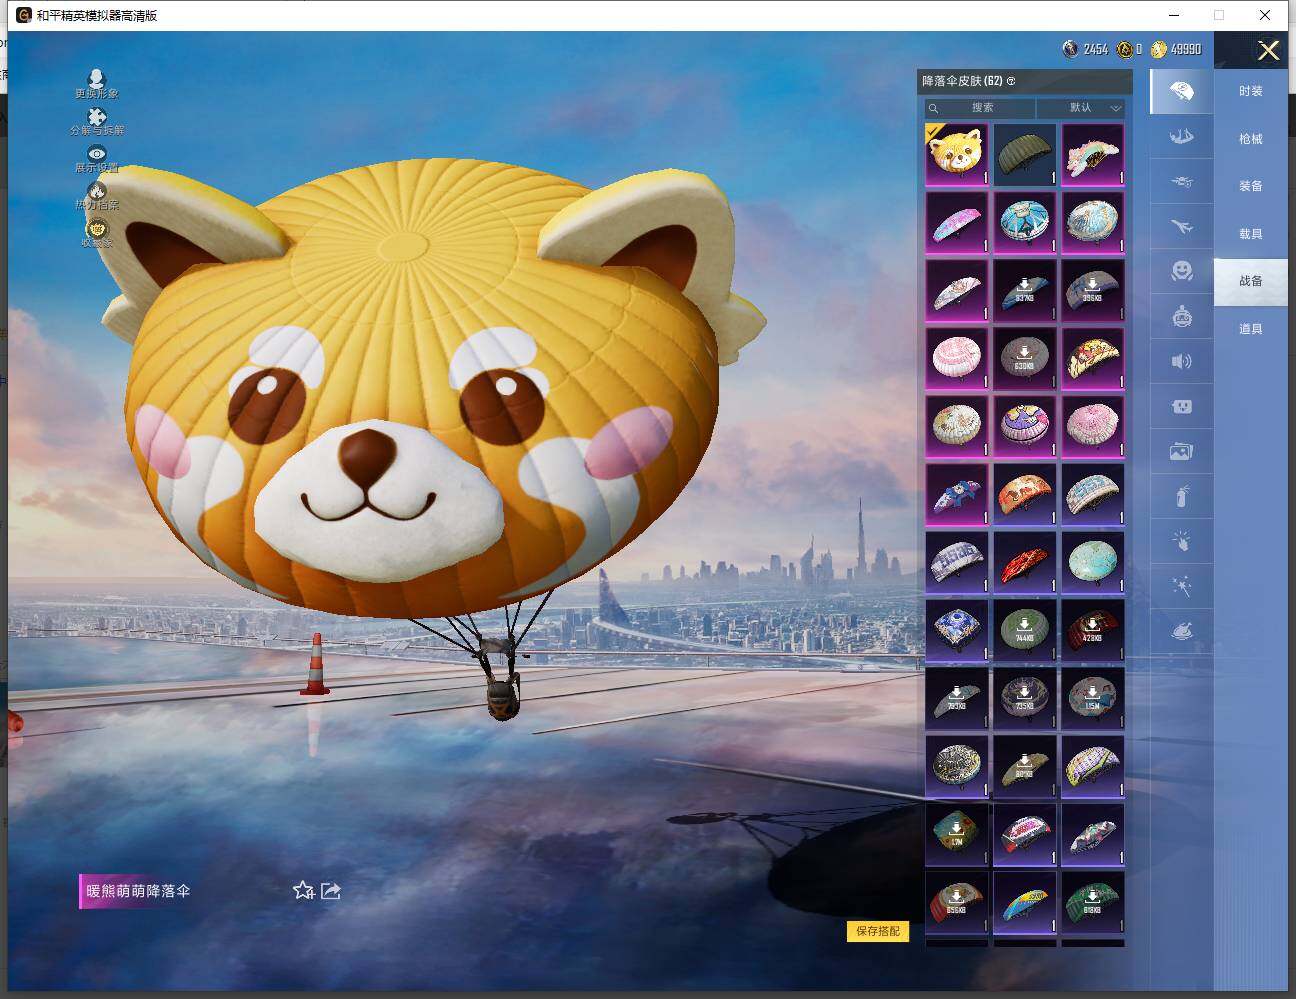
Task: Click help icon next to 降落伞皮肤 (62)
Action: pyautogui.click(x=1011, y=81)
